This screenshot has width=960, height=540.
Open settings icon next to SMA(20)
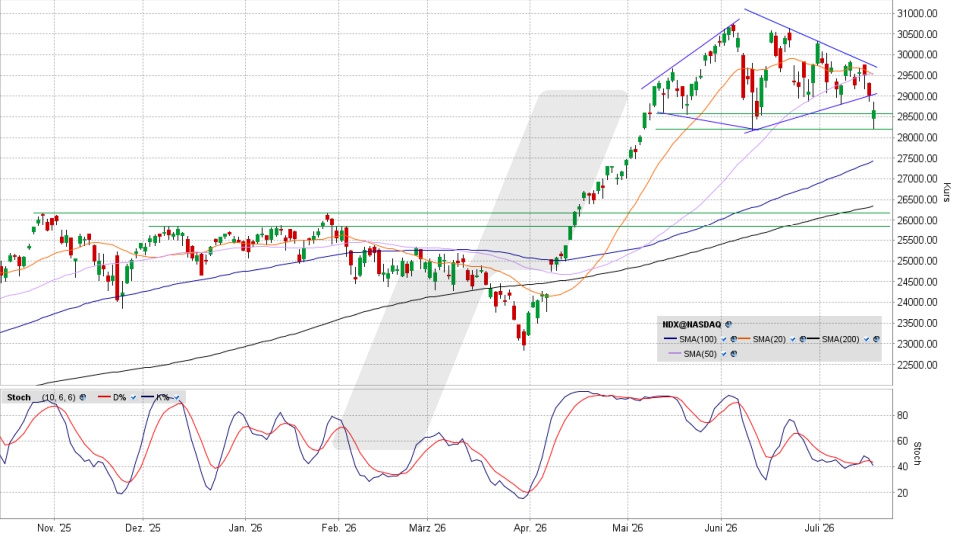click(803, 339)
